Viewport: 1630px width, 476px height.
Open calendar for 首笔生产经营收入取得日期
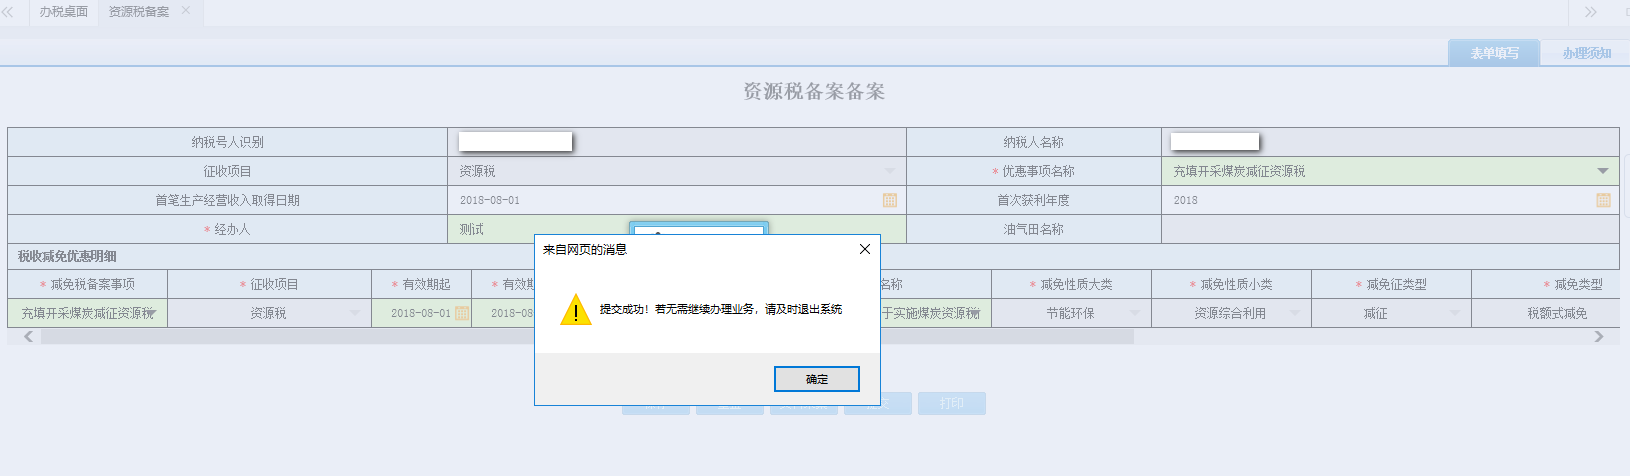point(890,200)
